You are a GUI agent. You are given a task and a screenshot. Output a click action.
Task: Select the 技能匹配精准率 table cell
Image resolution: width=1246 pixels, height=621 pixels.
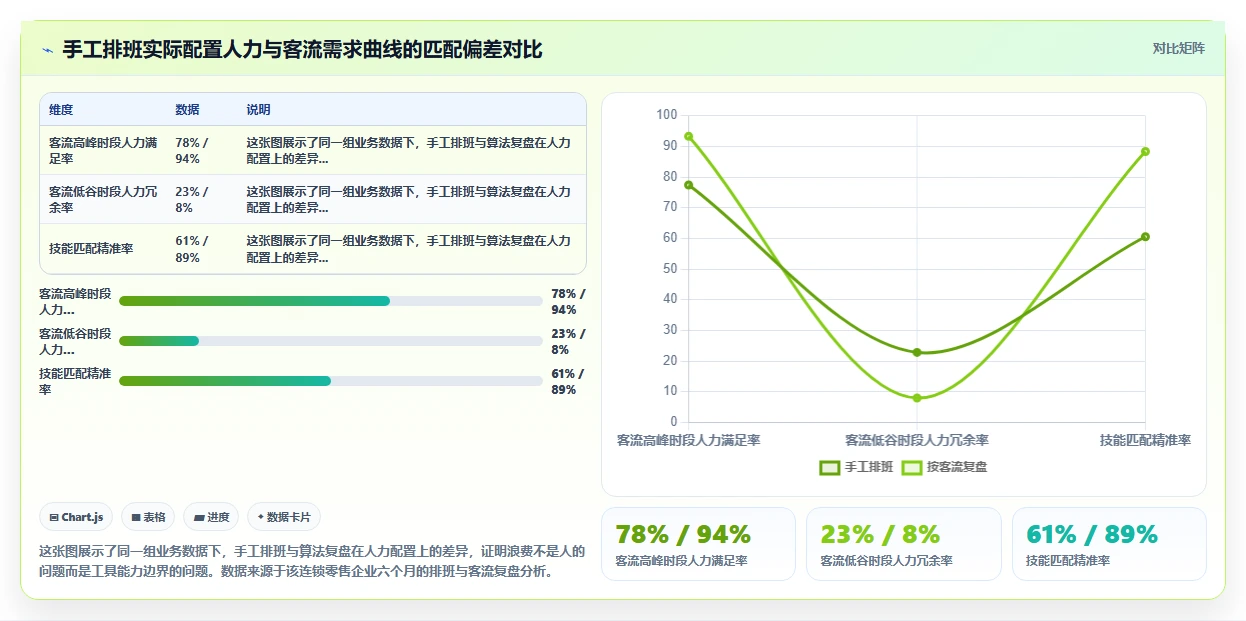tap(103, 249)
